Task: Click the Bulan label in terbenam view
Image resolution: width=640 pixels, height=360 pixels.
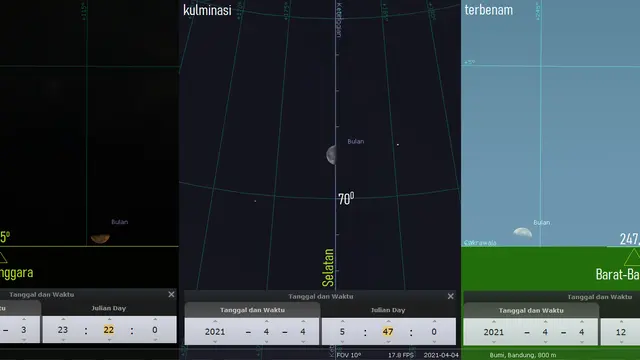Action: [542, 222]
